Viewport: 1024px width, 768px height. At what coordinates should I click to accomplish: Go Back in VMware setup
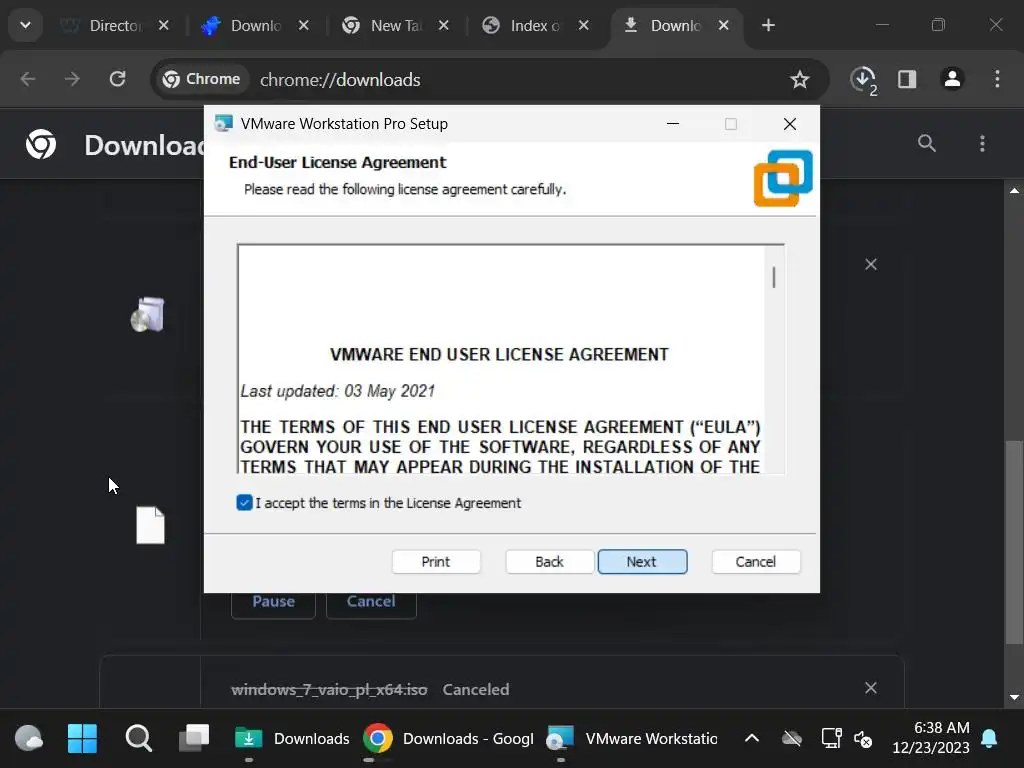click(x=549, y=562)
